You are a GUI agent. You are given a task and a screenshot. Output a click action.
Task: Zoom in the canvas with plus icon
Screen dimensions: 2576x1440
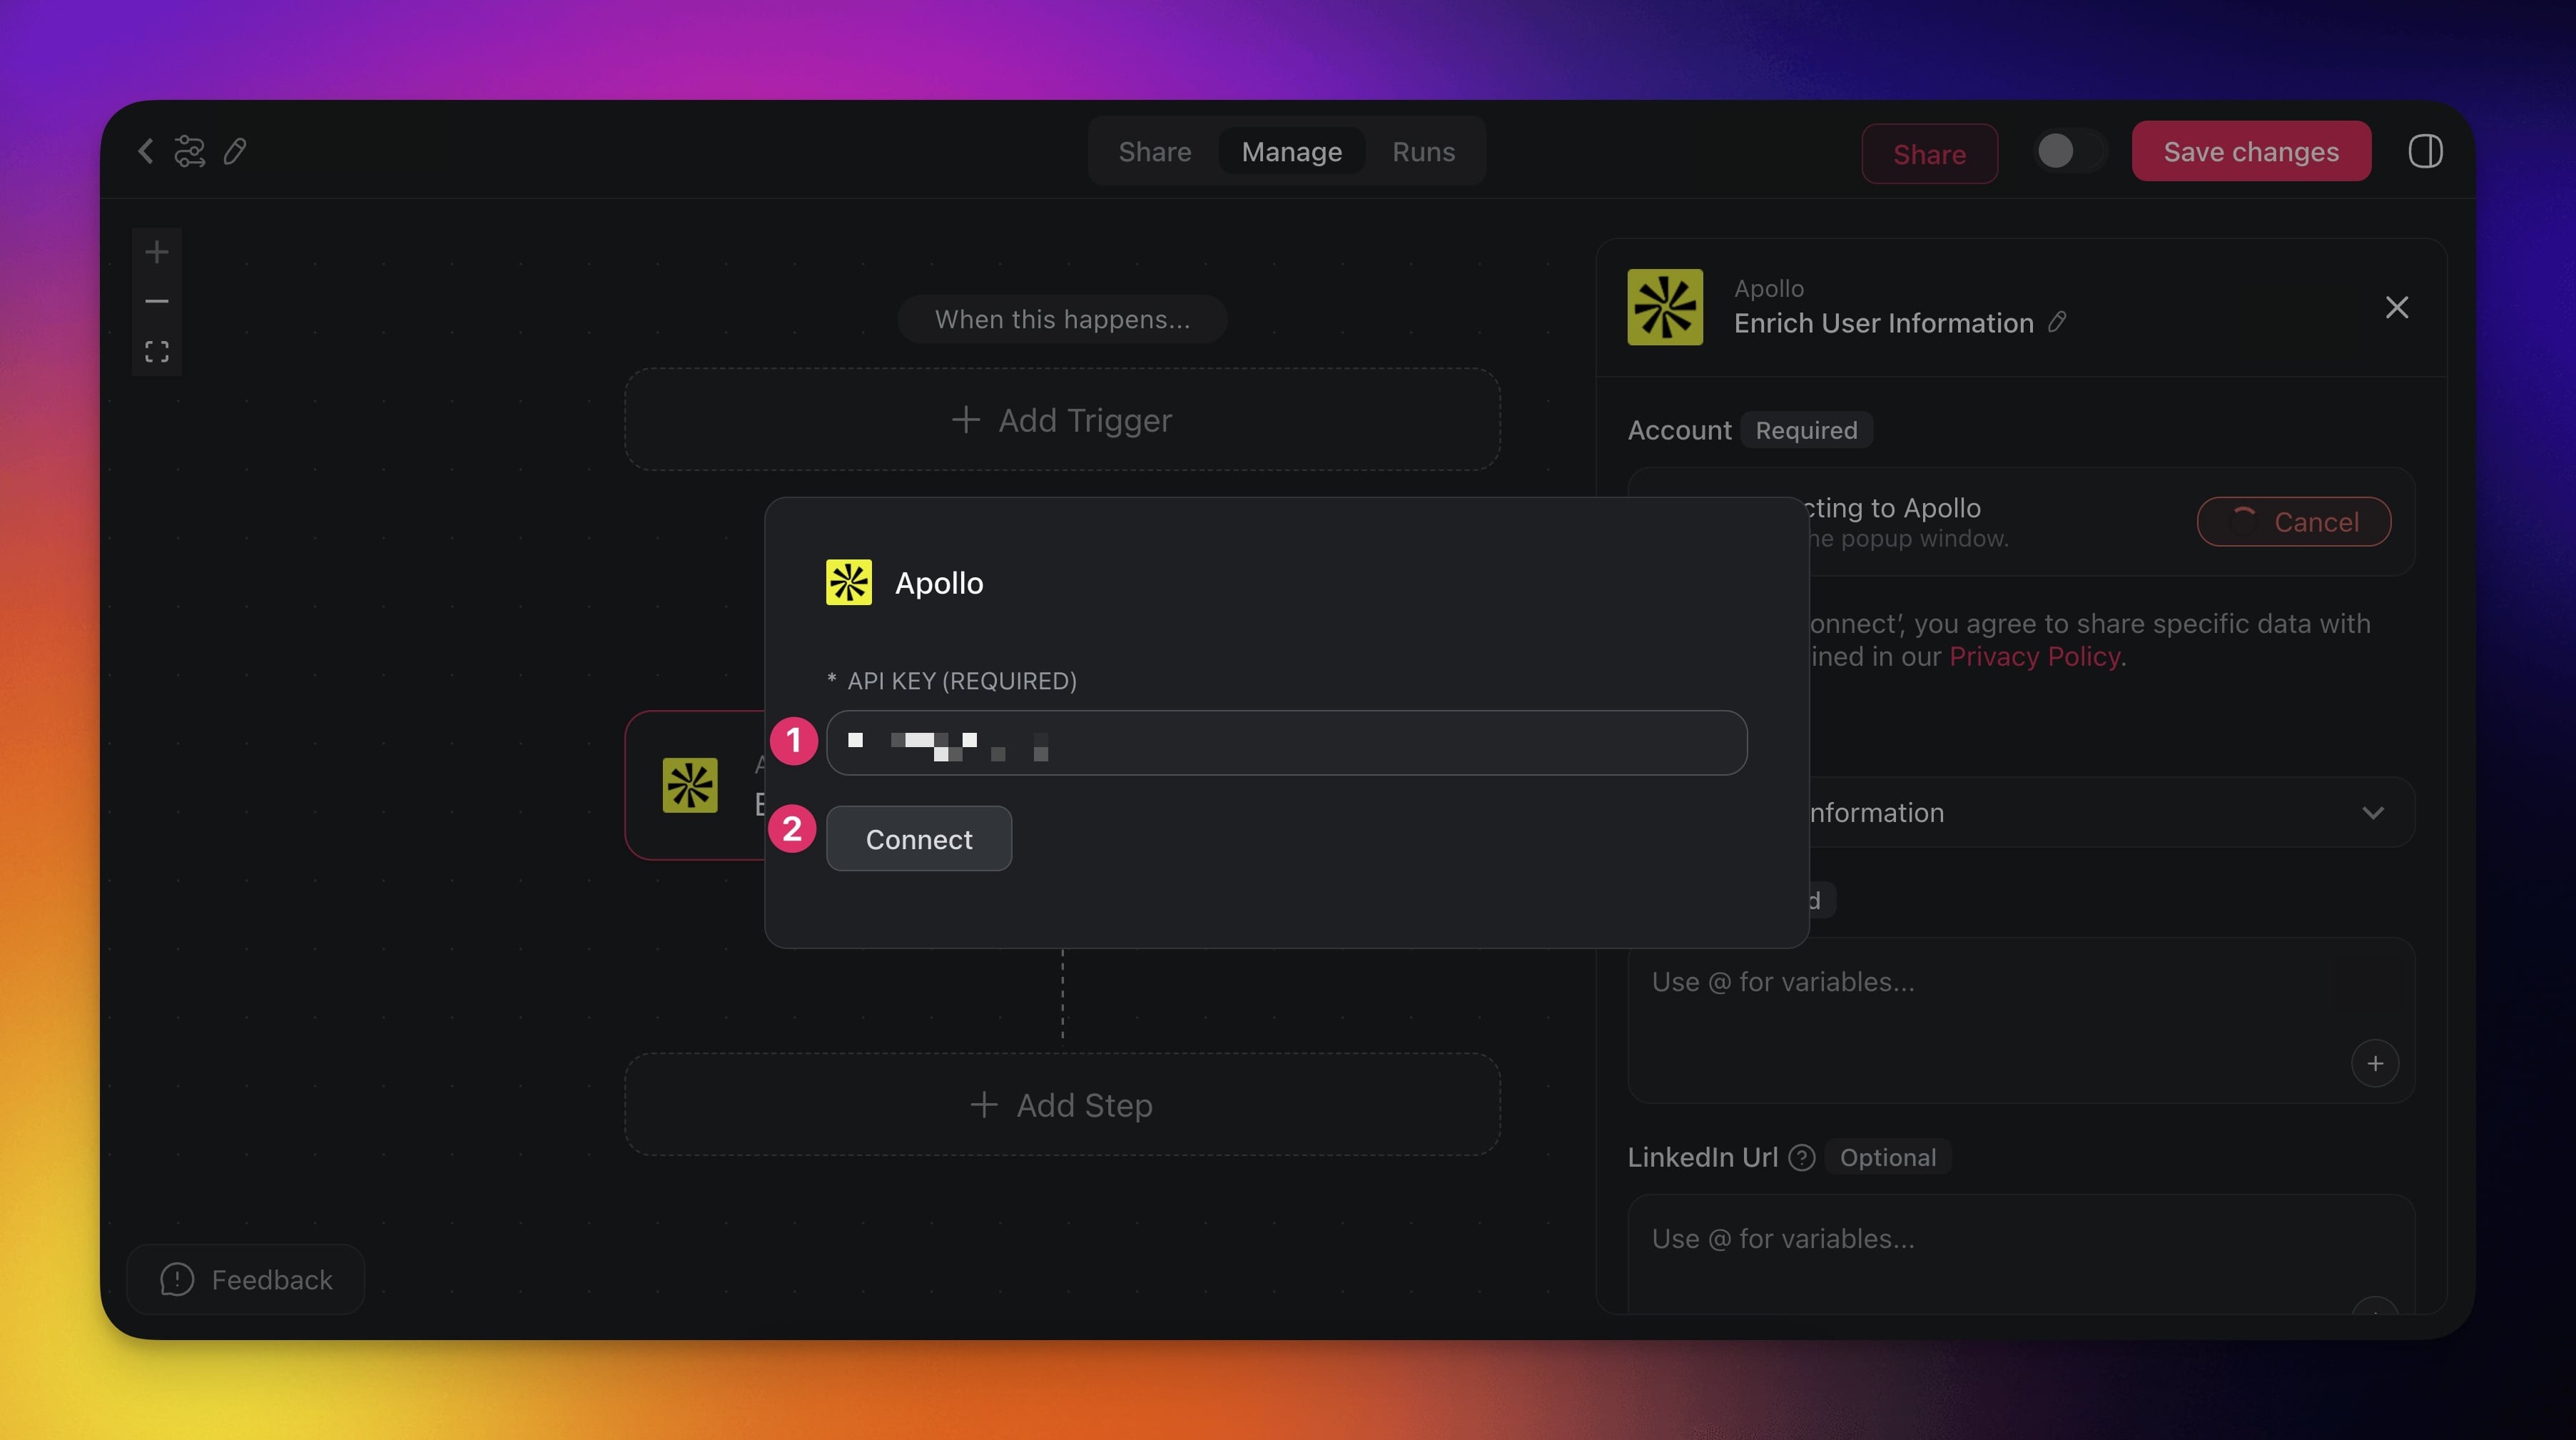(157, 252)
